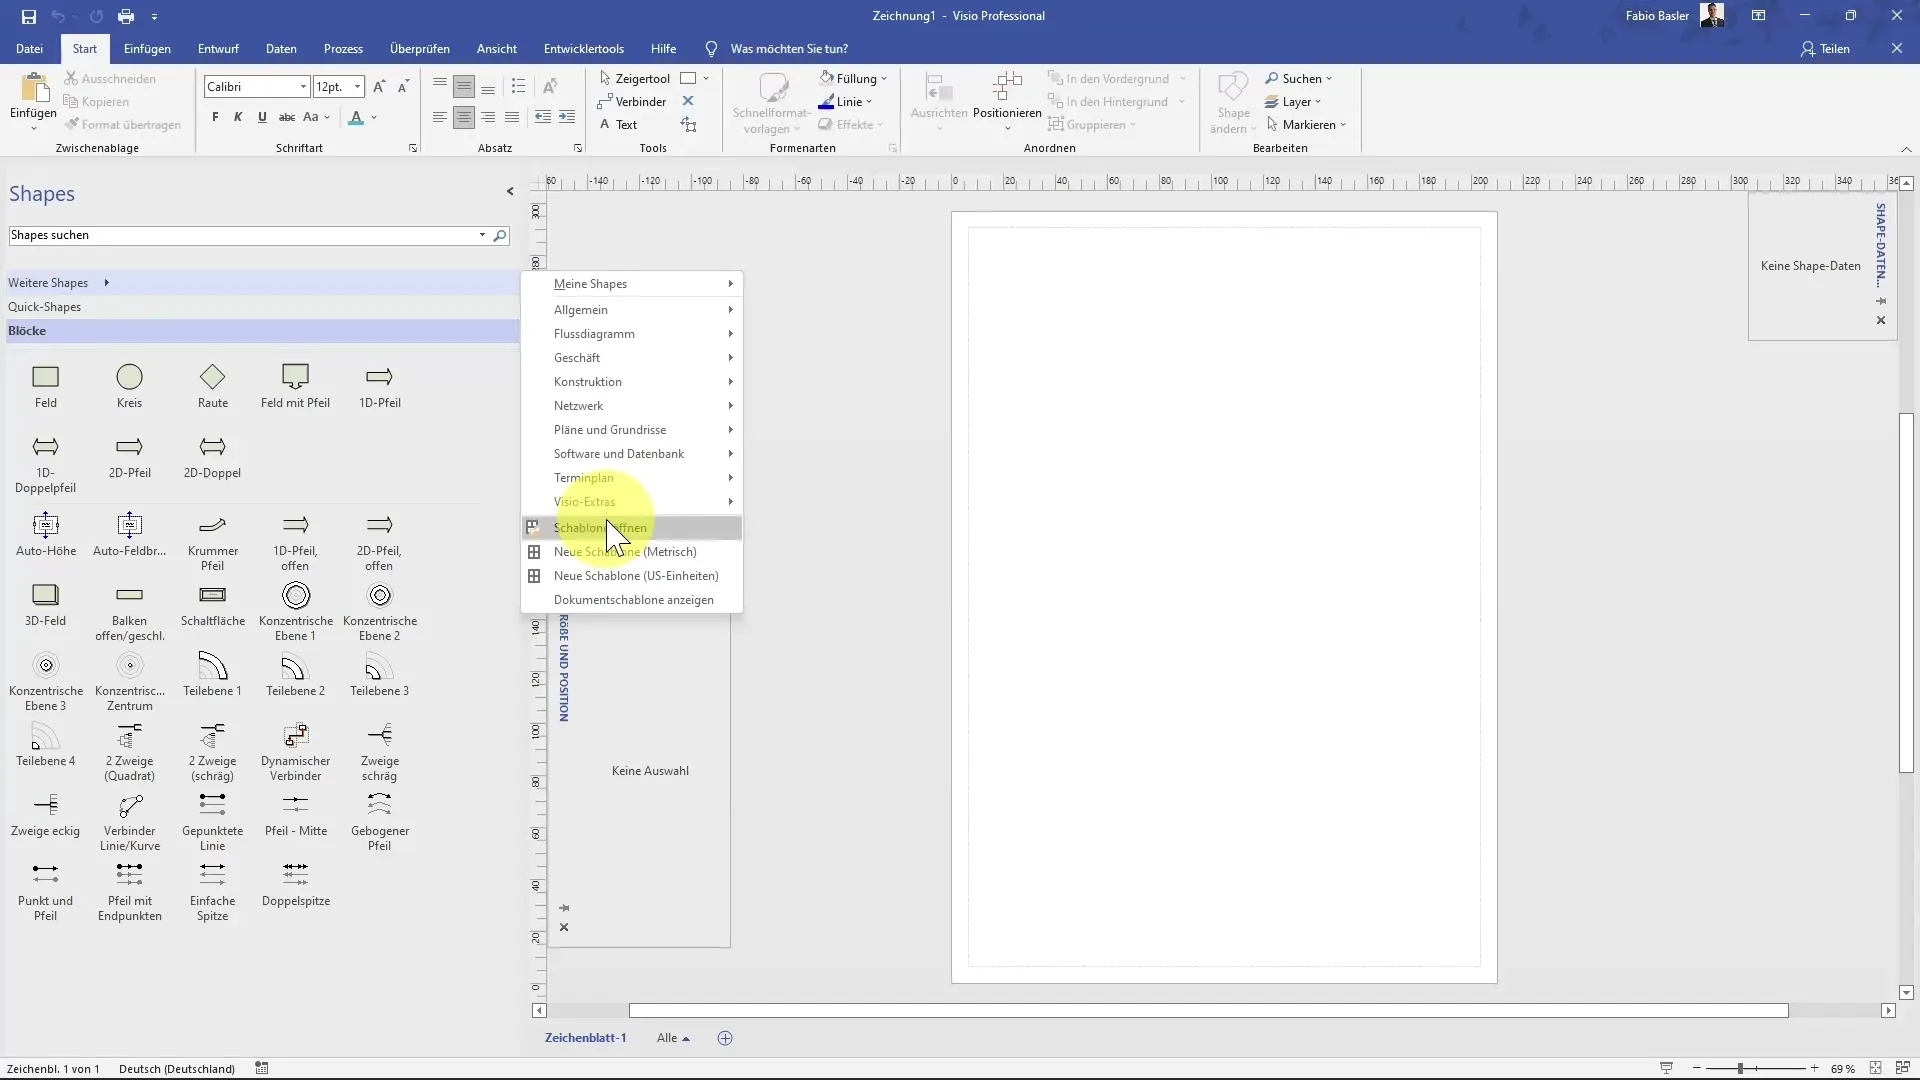This screenshot has height=1080, width=1920.
Task: Select the Punkt und Pfeil shape
Action: point(46,892)
